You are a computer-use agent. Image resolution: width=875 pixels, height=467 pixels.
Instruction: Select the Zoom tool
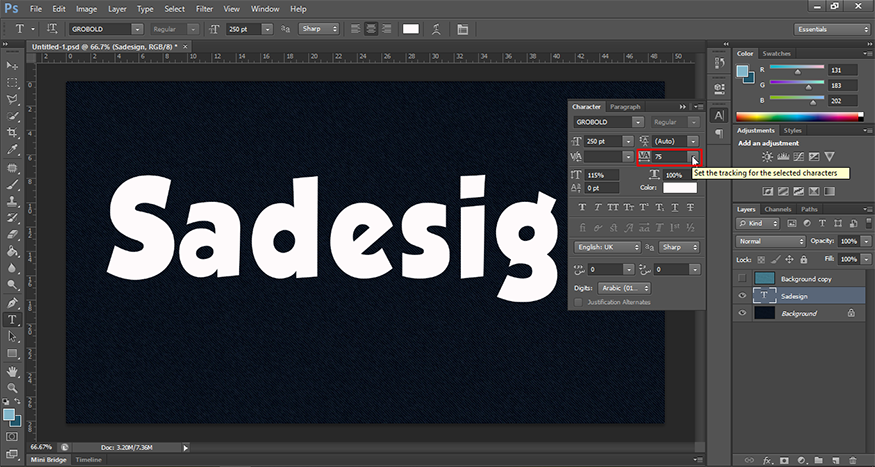[12, 388]
